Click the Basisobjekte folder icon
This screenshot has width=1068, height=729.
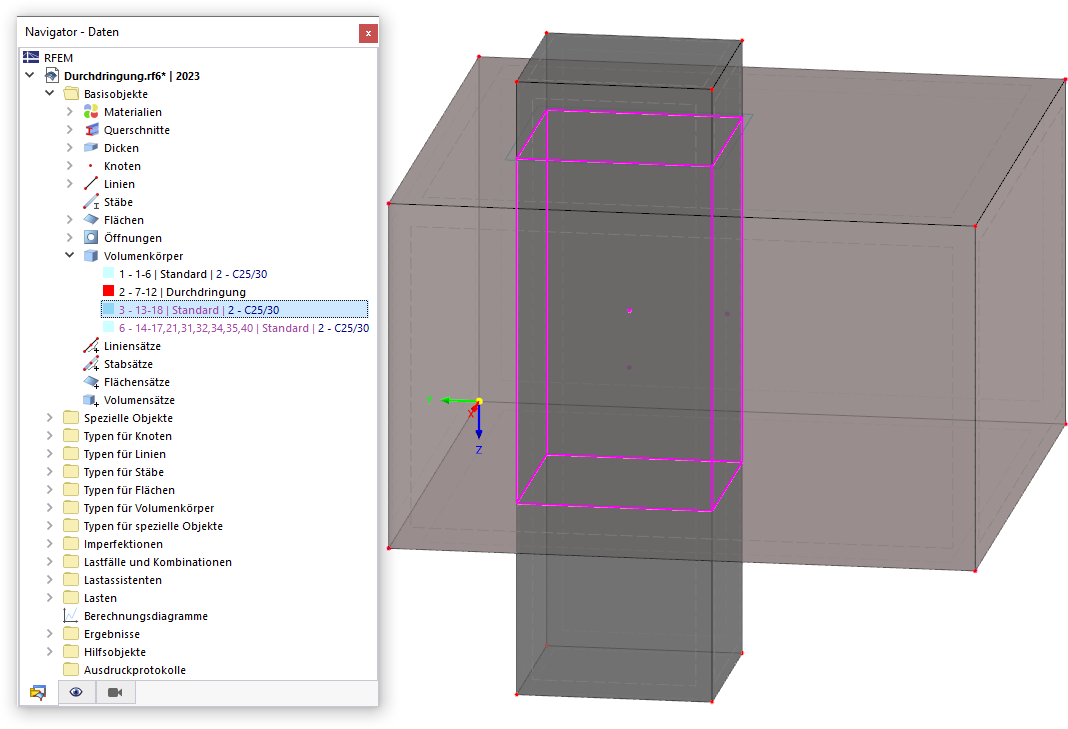71,93
